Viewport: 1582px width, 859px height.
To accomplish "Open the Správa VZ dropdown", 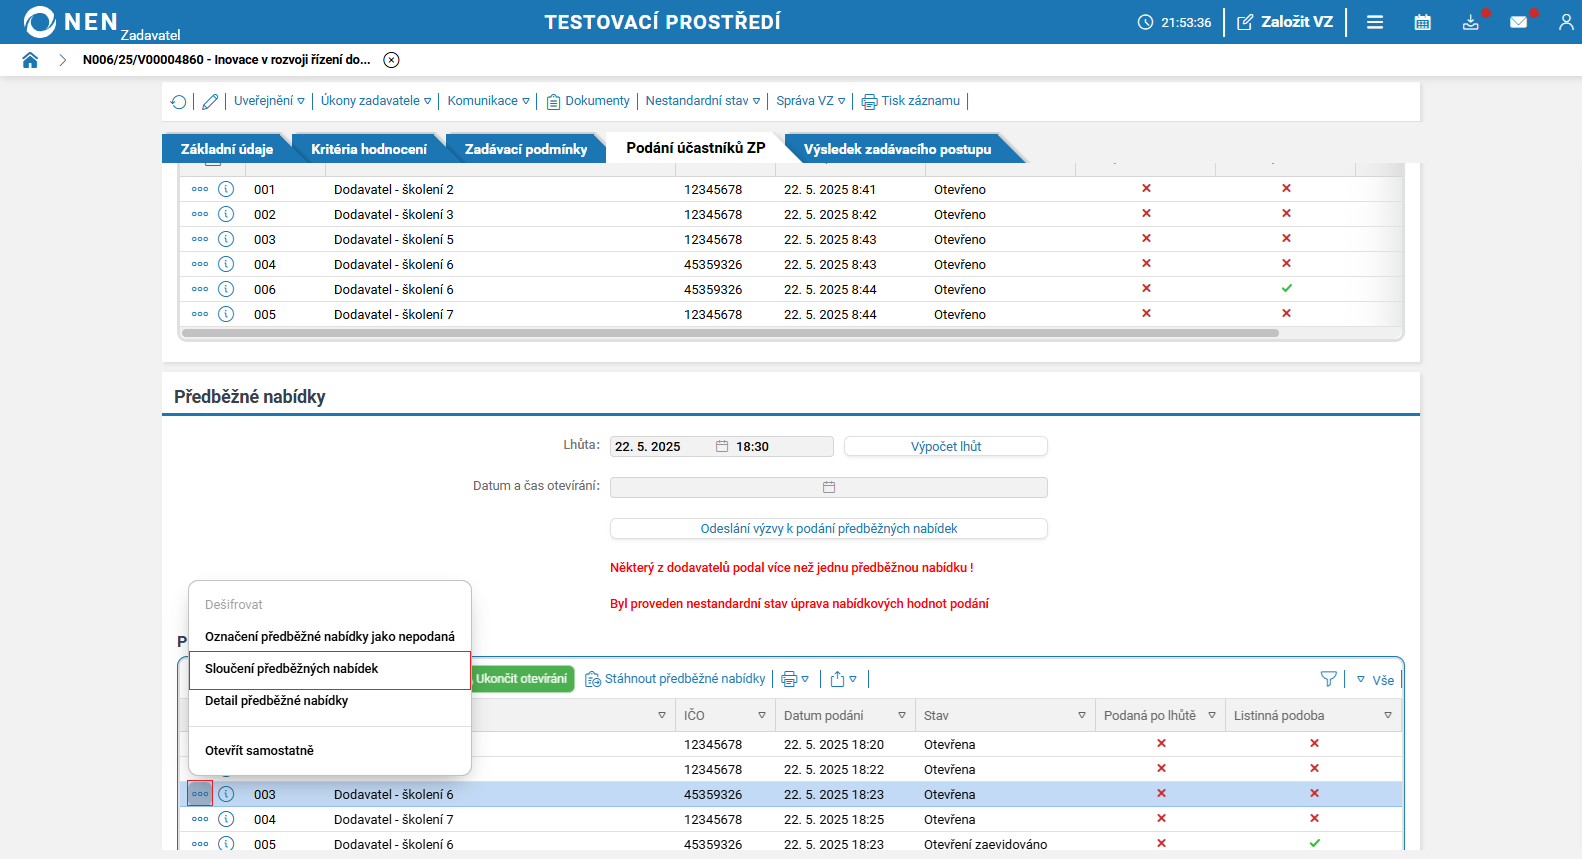I will pyautogui.click(x=811, y=101).
